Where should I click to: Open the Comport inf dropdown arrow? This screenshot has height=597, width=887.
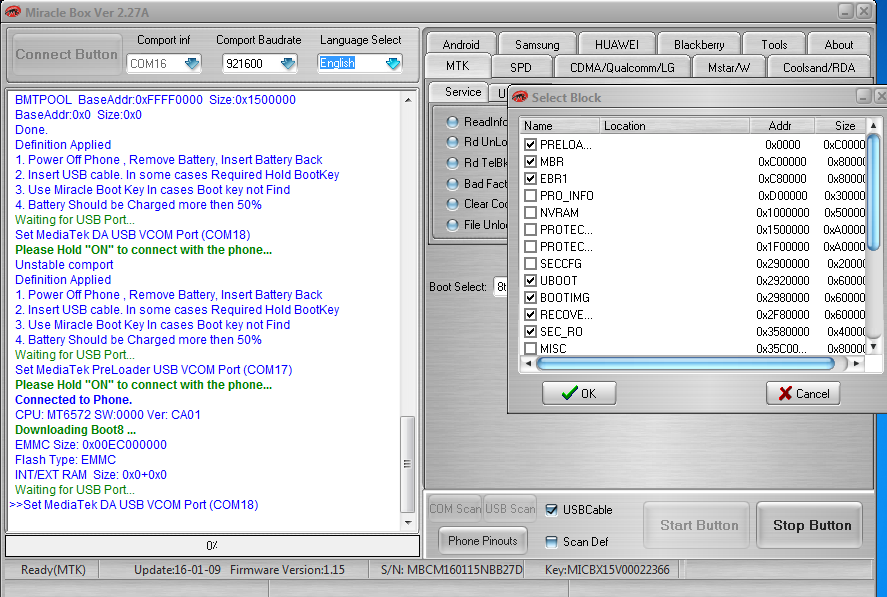click(x=192, y=63)
